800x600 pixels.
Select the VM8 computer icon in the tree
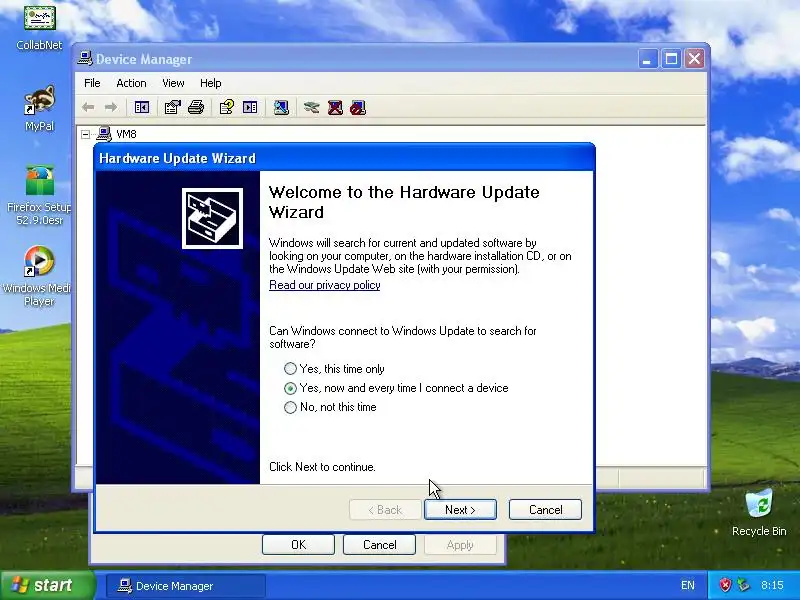(x=104, y=134)
